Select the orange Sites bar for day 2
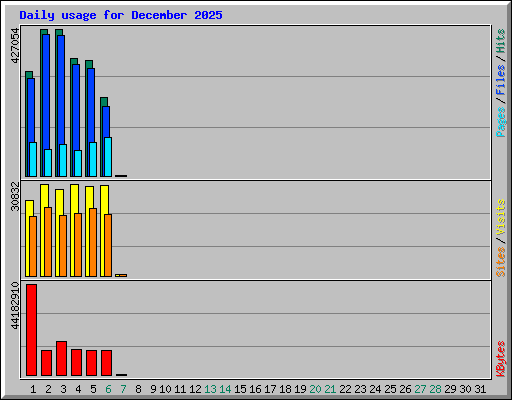Image resolution: width=512 pixels, height=400 pixels. pos(48,242)
